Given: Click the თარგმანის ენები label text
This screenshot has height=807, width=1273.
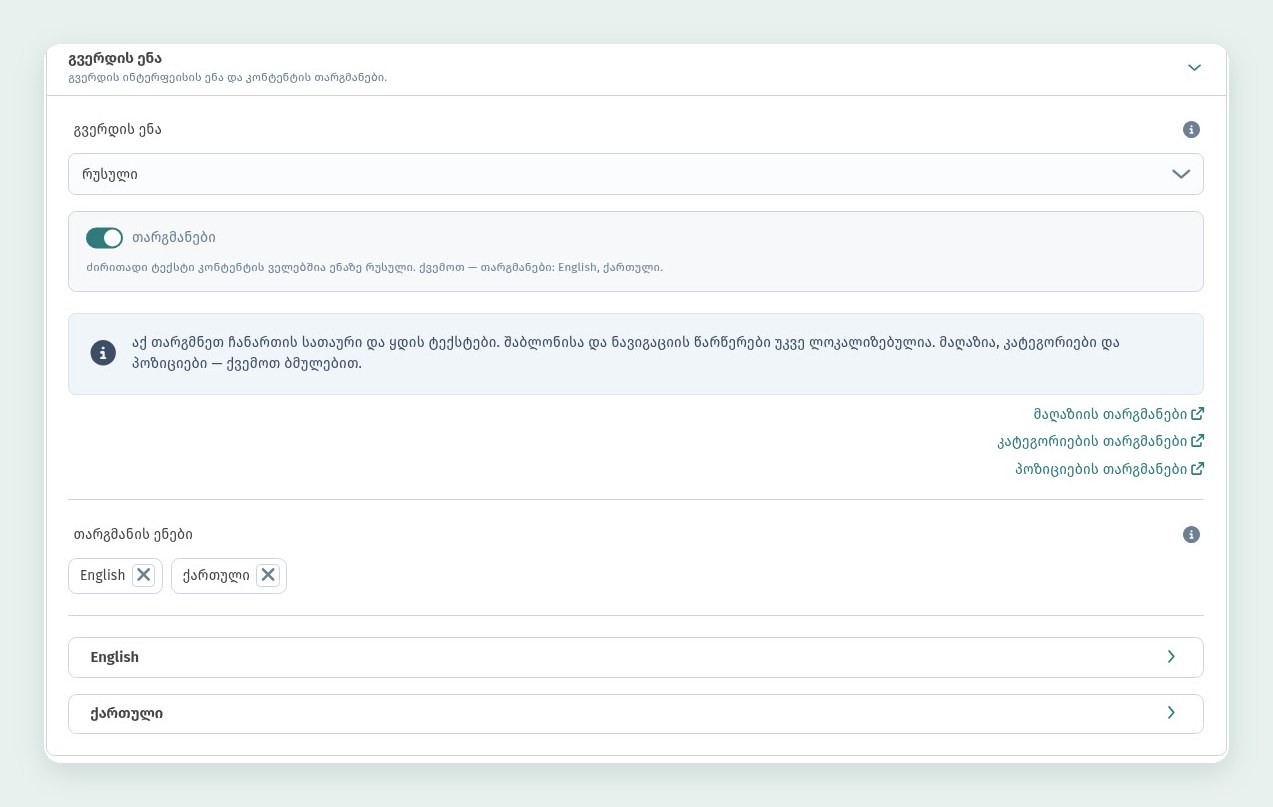Looking at the screenshot, I should coord(133,535).
